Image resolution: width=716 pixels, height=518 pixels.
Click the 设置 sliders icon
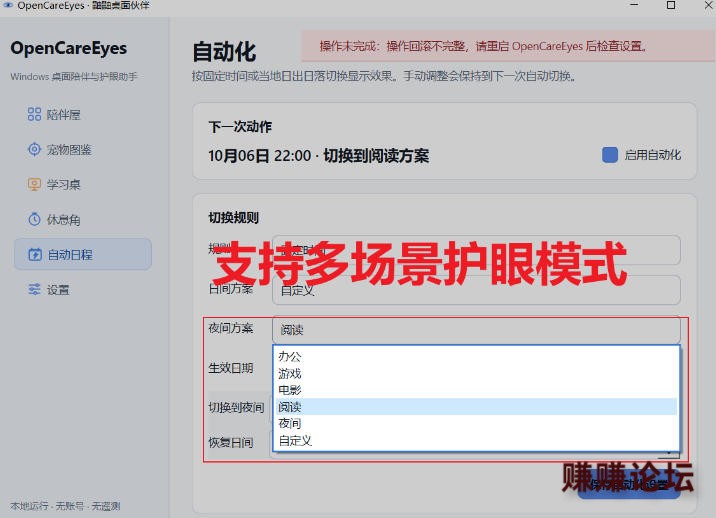[x=34, y=290]
